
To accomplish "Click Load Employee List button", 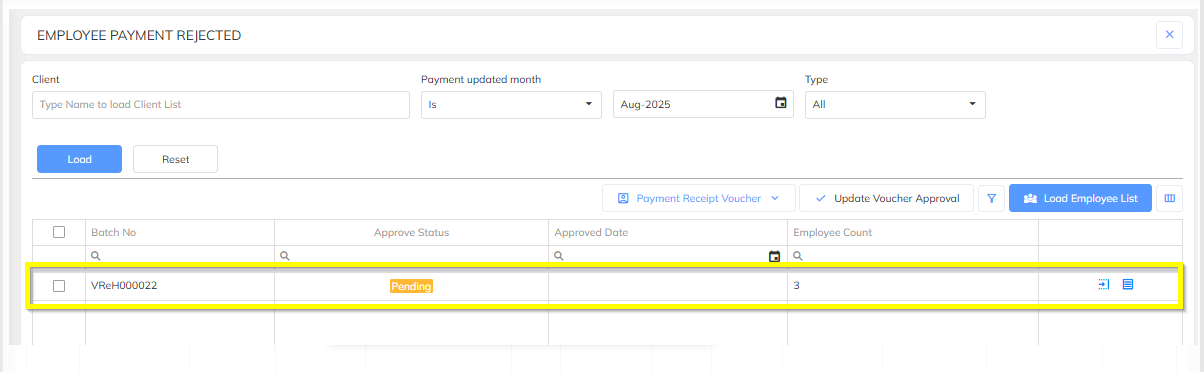I will click(1080, 199).
